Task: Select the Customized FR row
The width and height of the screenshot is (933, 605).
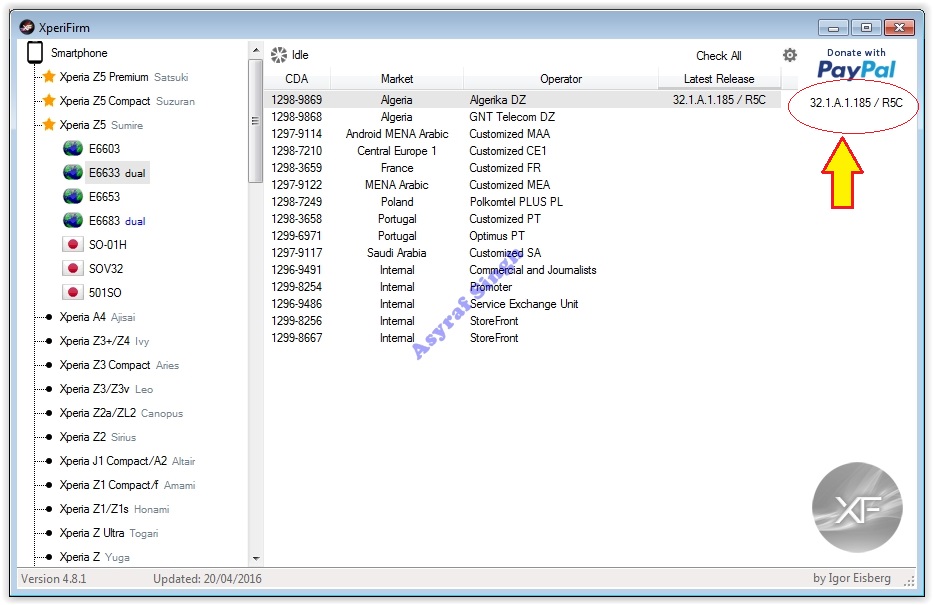Action: pyautogui.click(x=522, y=168)
